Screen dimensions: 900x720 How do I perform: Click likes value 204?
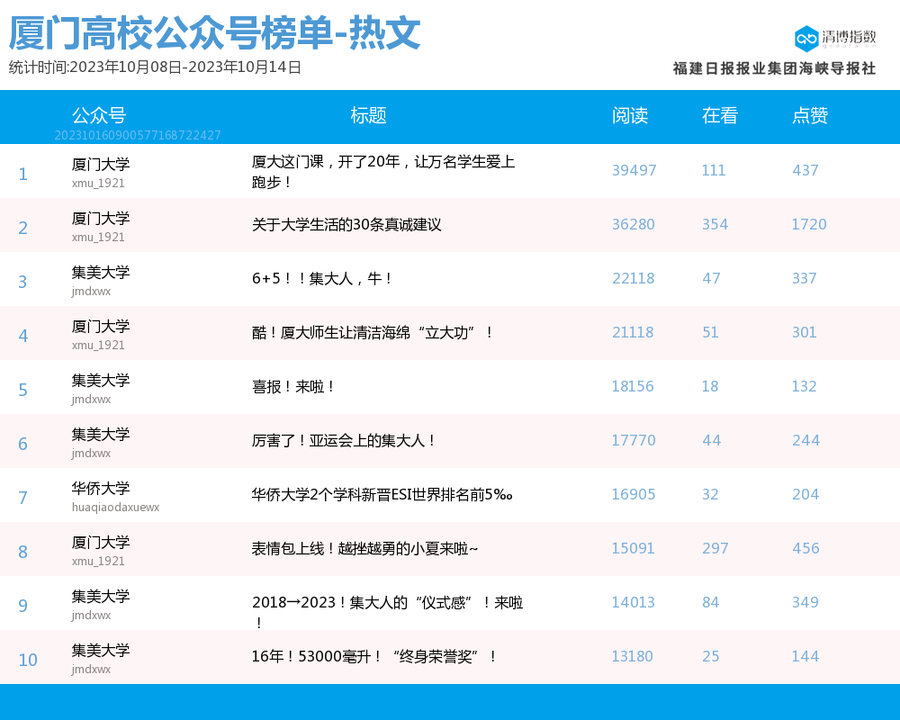(805, 494)
